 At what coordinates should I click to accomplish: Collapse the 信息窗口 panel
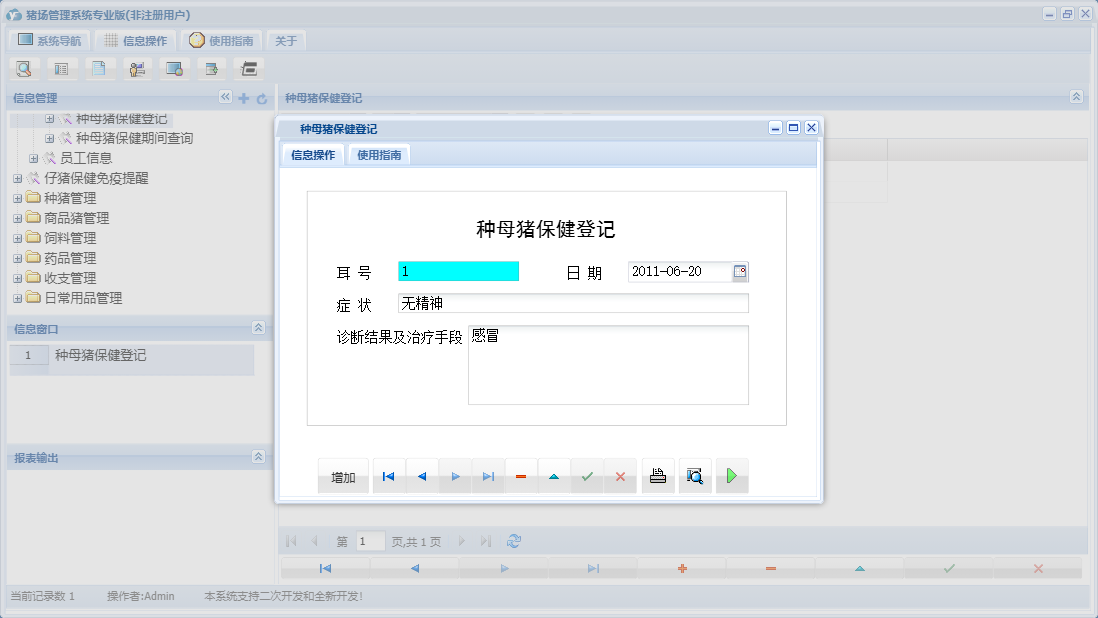pos(256,328)
